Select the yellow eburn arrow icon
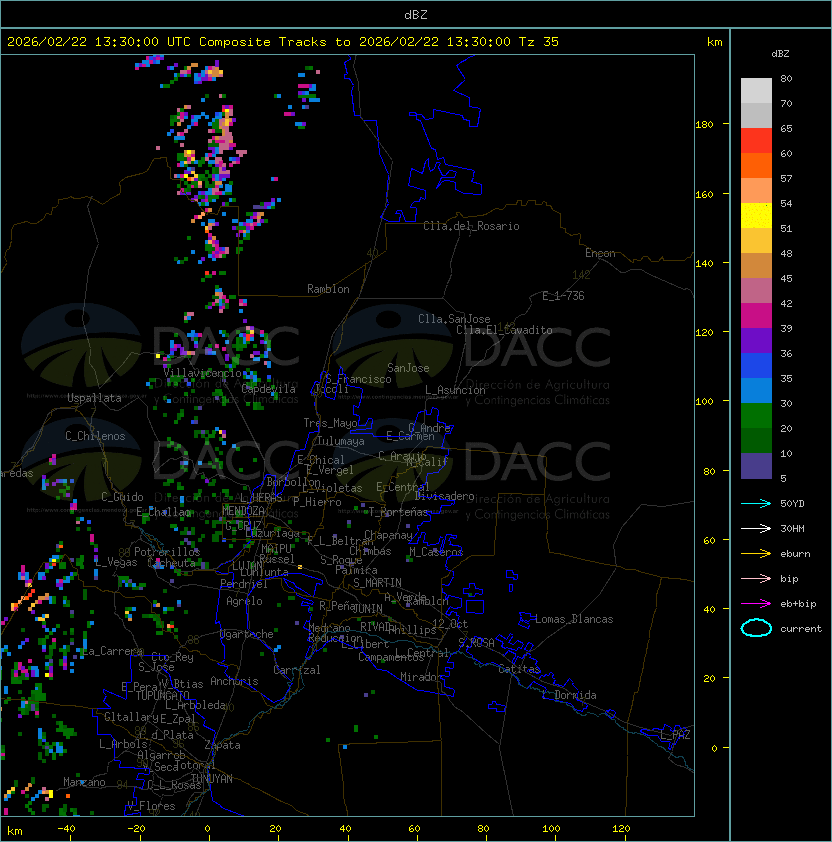The width and height of the screenshot is (832, 842). [x=756, y=554]
